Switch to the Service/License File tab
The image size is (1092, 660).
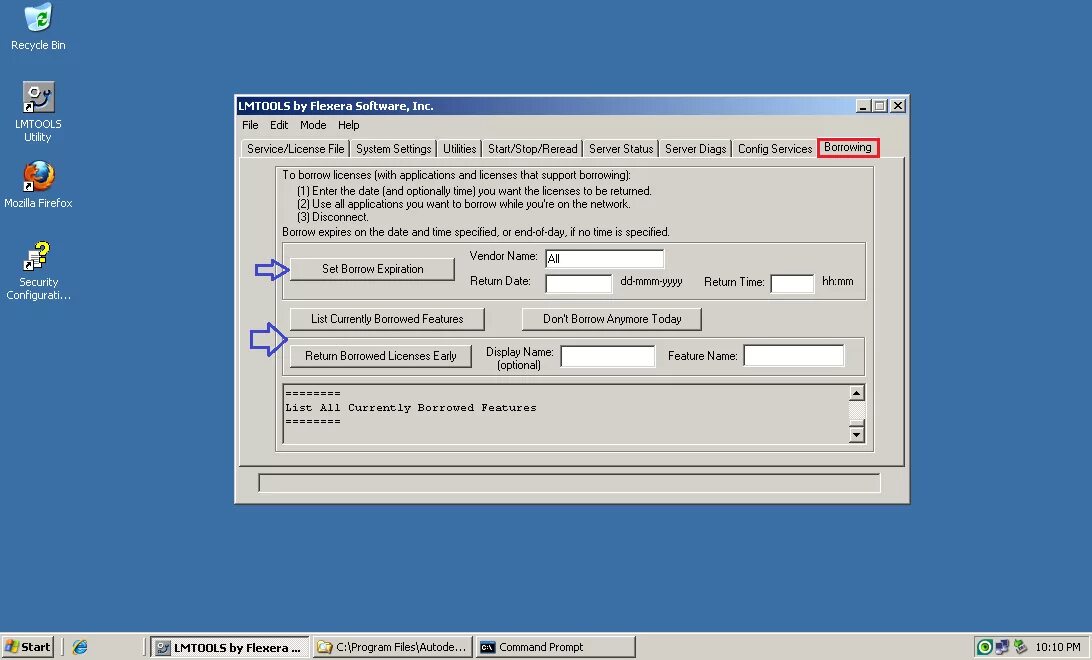tap(295, 149)
